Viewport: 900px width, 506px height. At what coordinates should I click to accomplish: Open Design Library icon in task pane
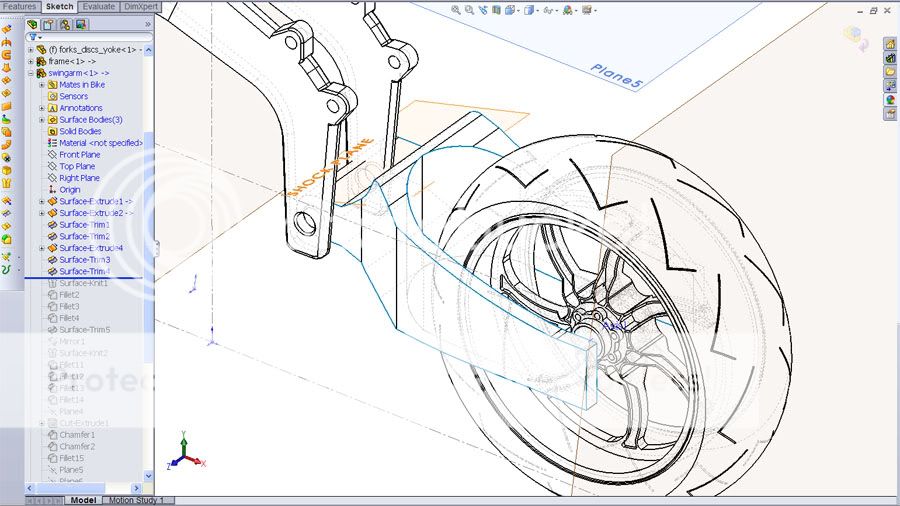point(890,58)
